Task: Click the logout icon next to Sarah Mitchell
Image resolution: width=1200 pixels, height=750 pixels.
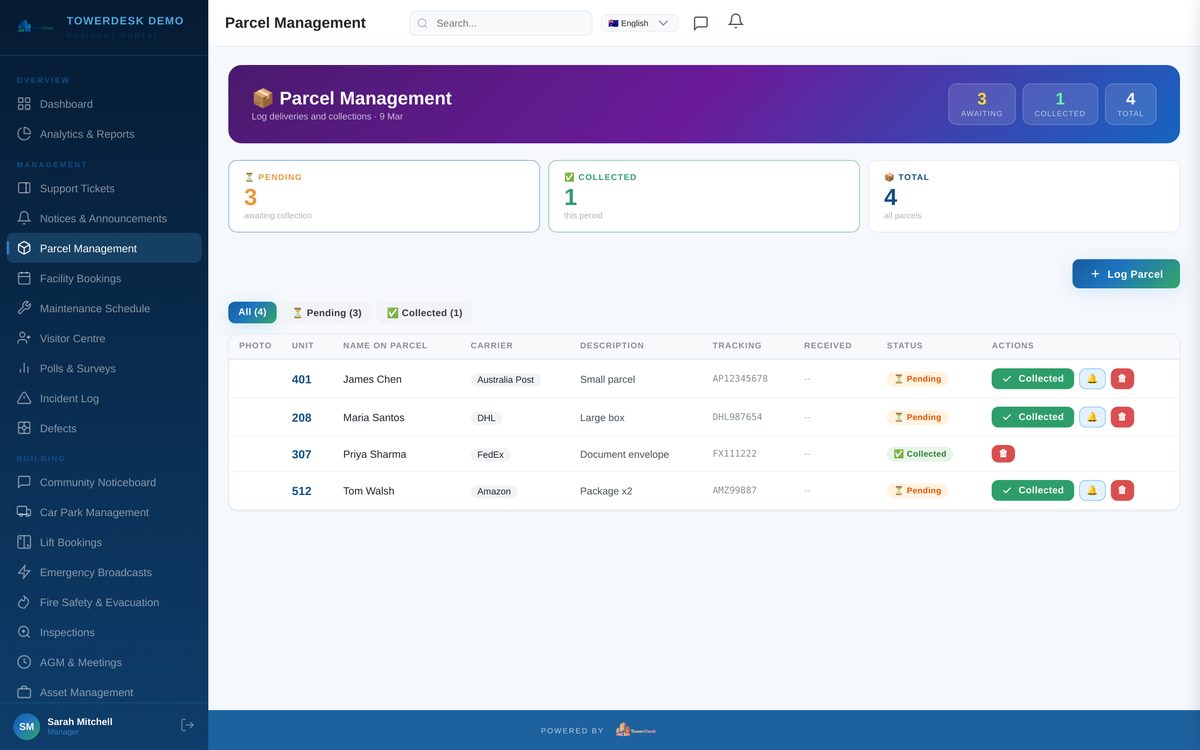Action: click(x=185, y=723)
